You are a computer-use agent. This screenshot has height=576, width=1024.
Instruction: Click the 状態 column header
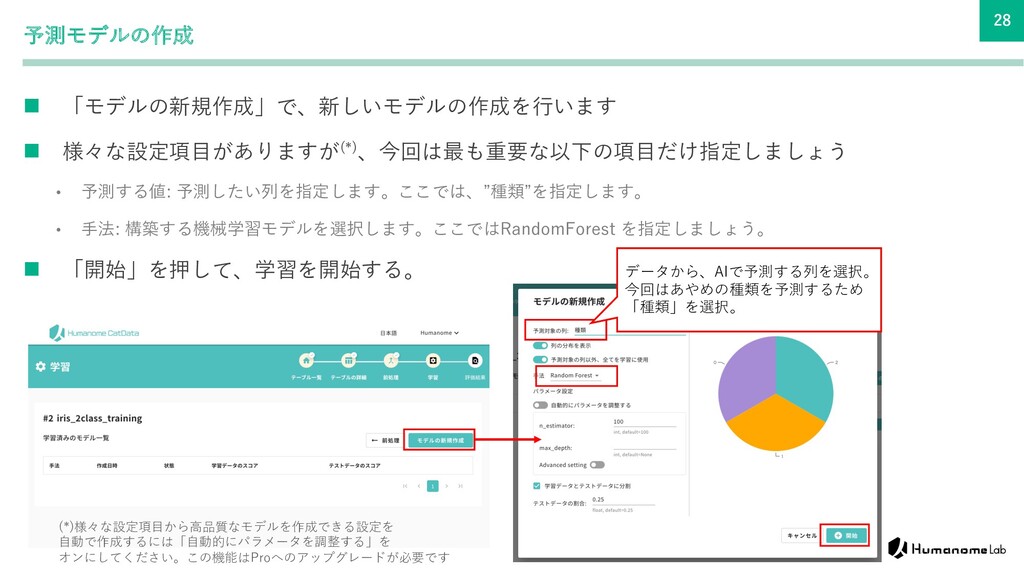click(x=169, y=466)
